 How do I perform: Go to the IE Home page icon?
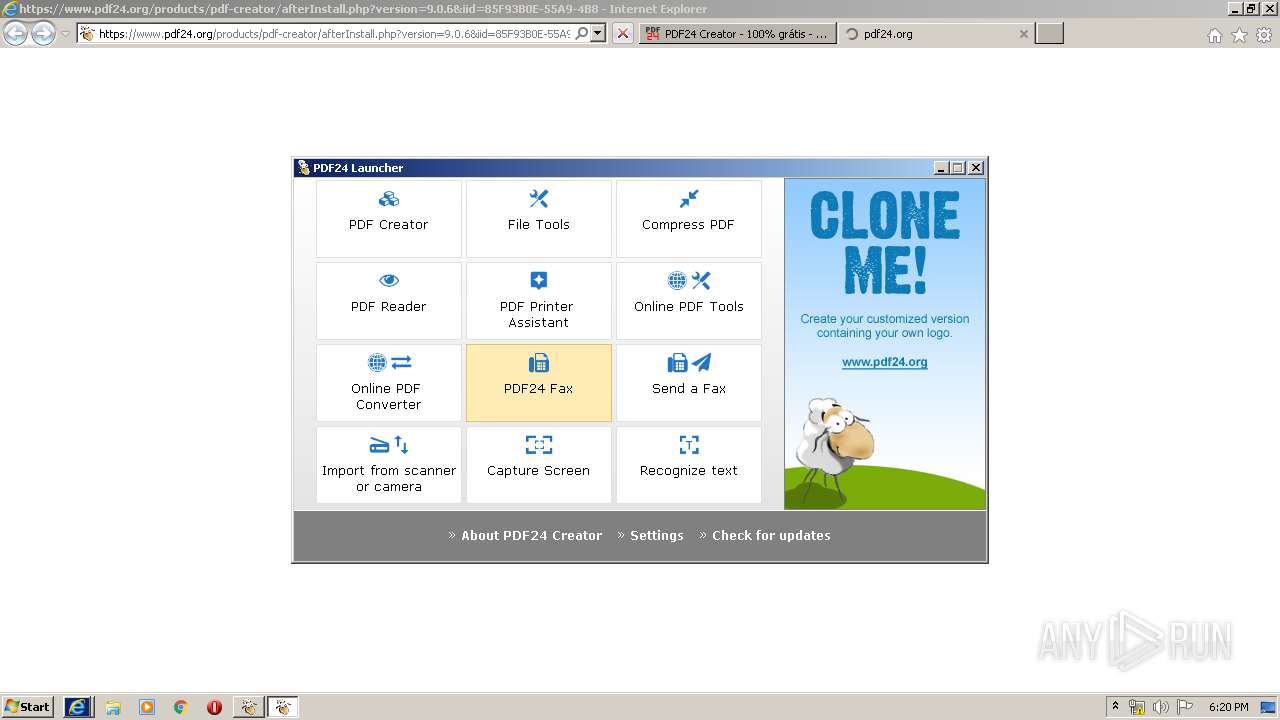(1214, 35)
